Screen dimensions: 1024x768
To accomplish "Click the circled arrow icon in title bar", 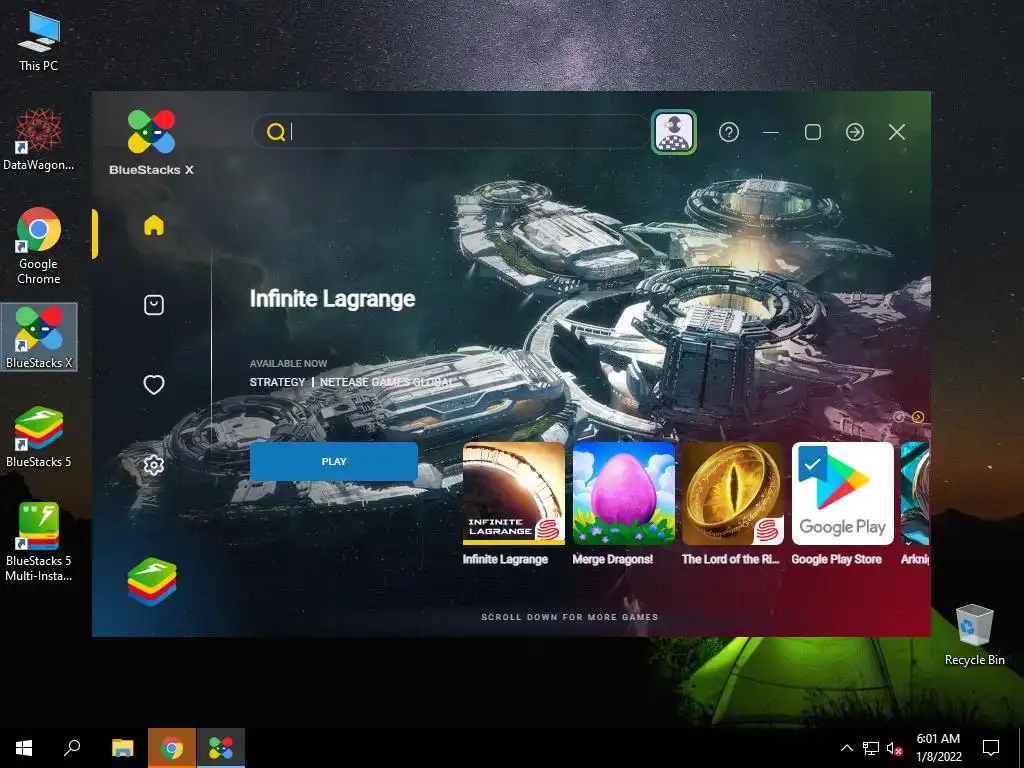I will click(x=855, y=132).
